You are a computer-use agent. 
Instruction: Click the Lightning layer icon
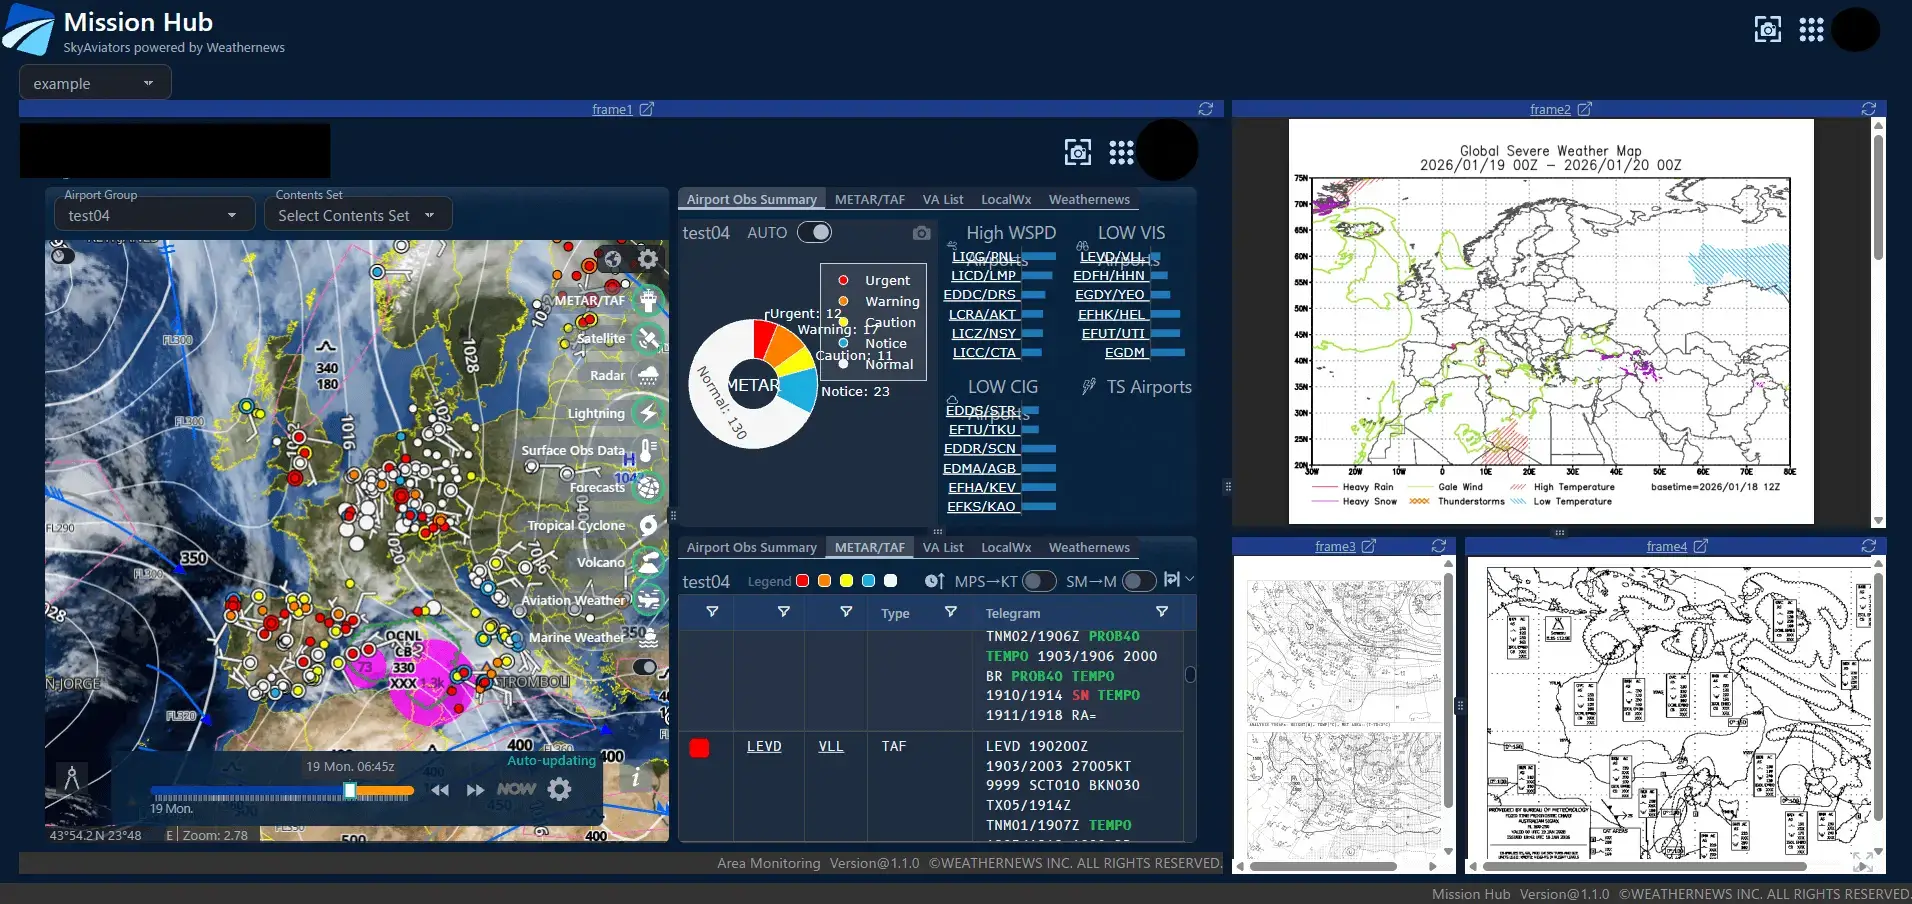(649, 413)
